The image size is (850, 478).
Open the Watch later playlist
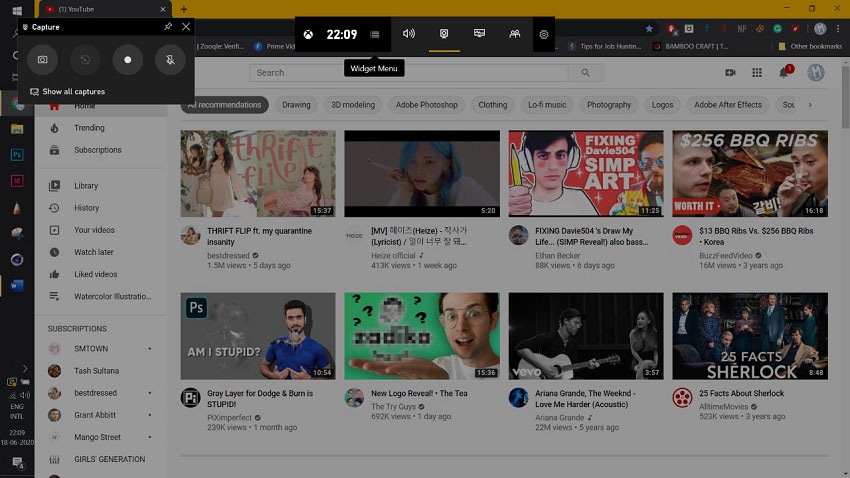93,252
